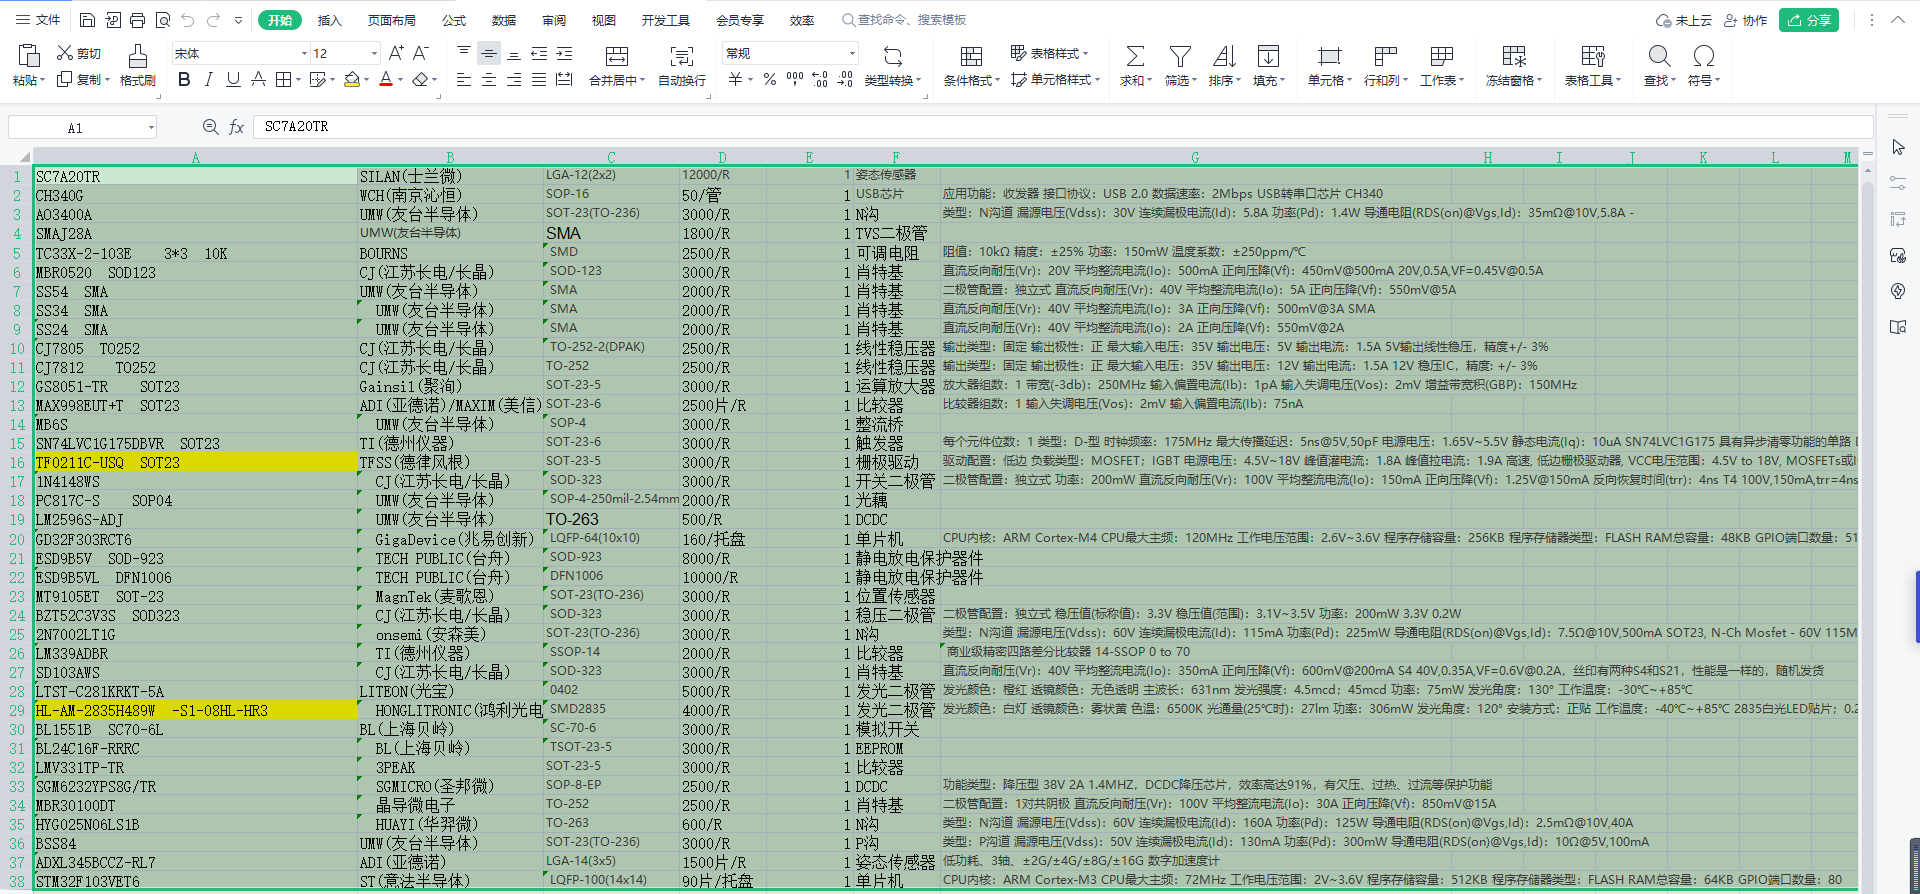Decrease decimal places icon
The height and width of the screenshot is (894, 1920).
(x=845, y=79)
